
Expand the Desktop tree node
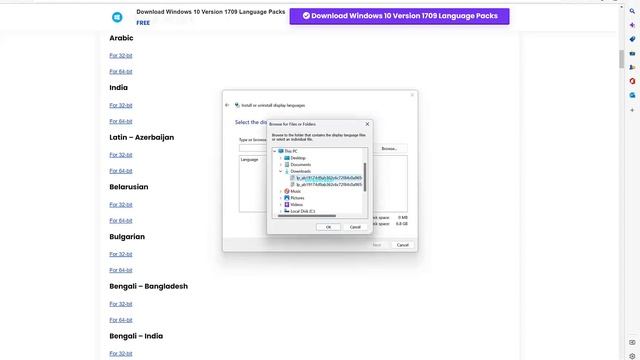[281, 158]
